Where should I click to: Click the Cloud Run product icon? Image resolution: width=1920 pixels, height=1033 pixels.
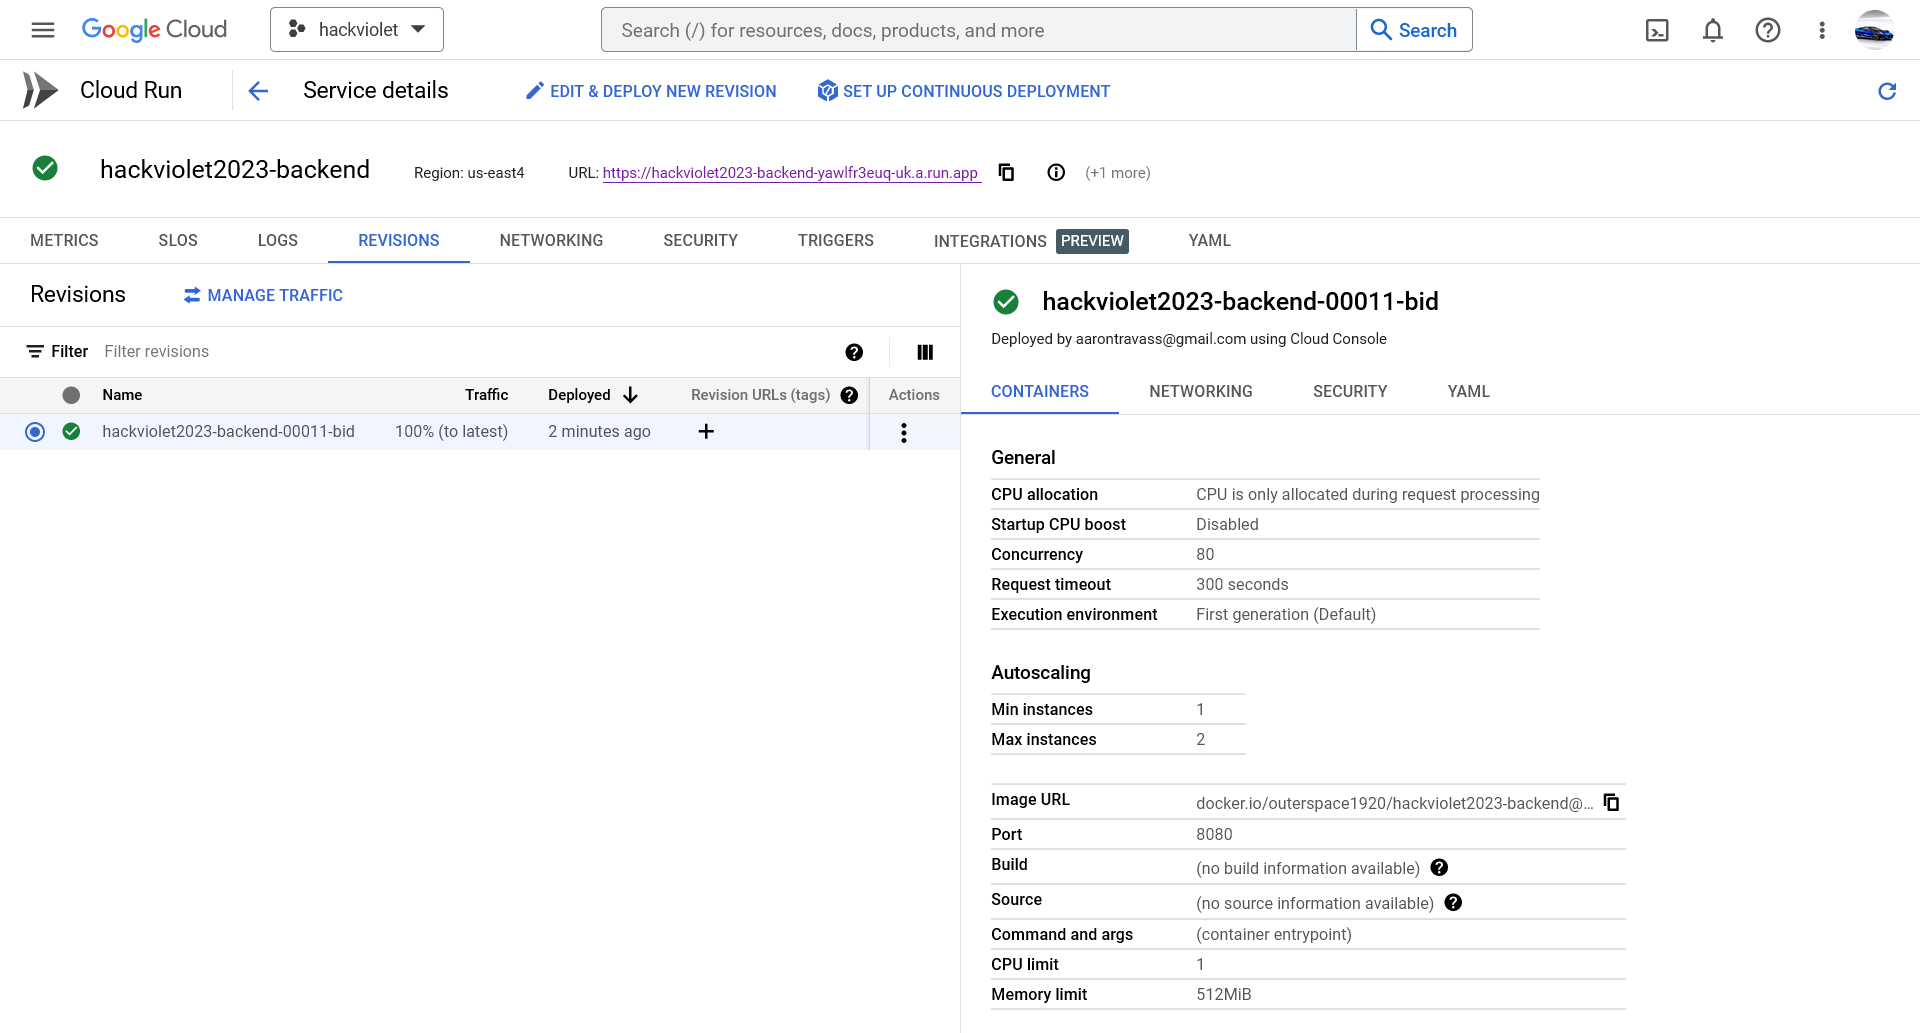[40, 90]
